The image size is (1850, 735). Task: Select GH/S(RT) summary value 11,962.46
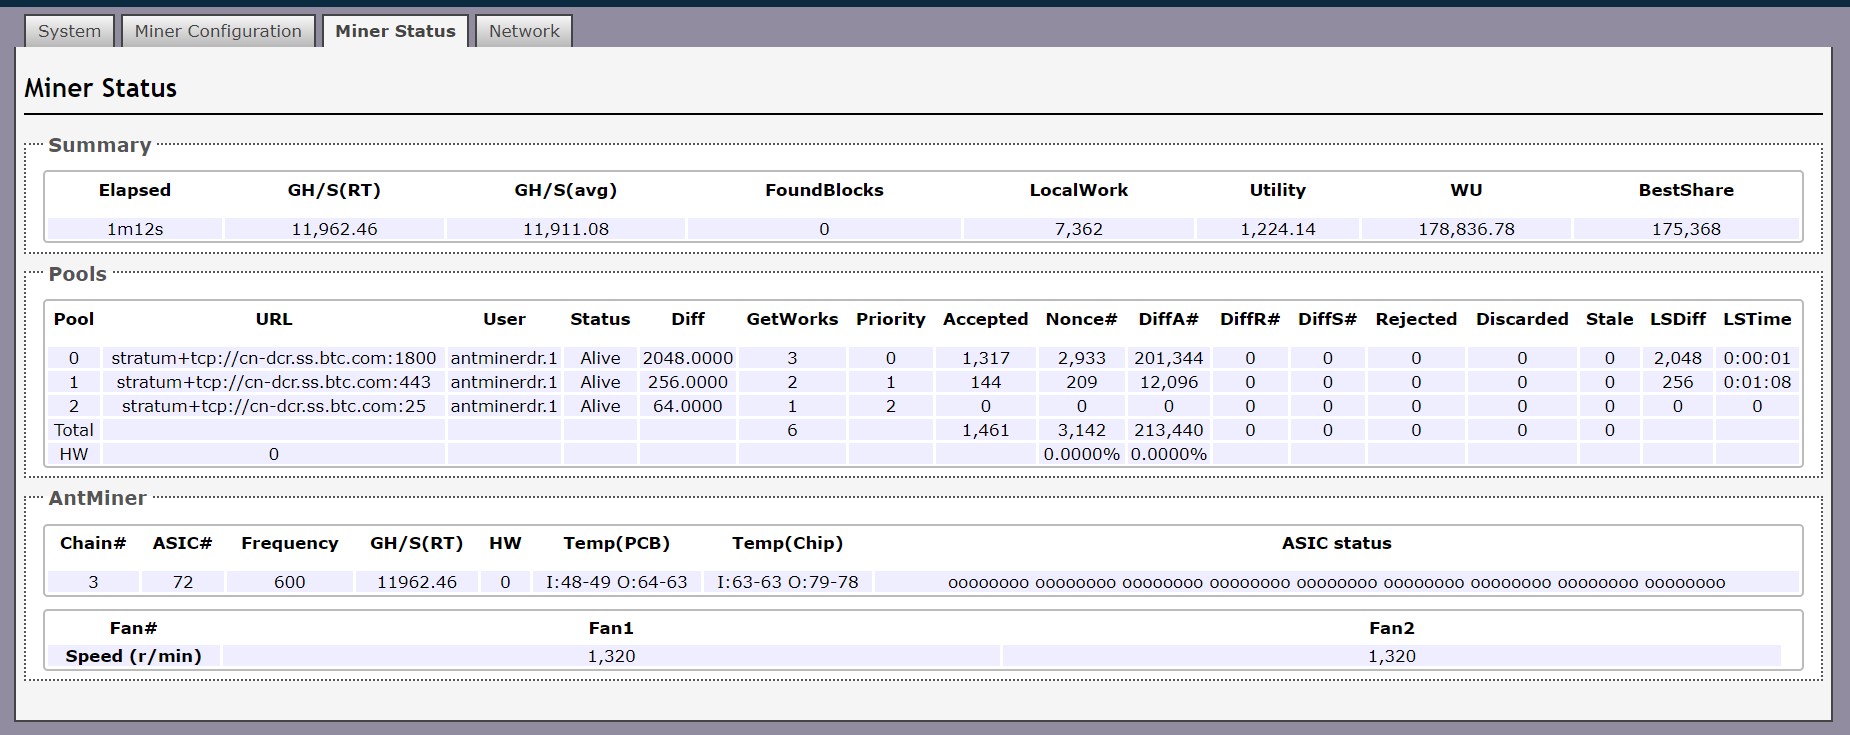point(334,229)
